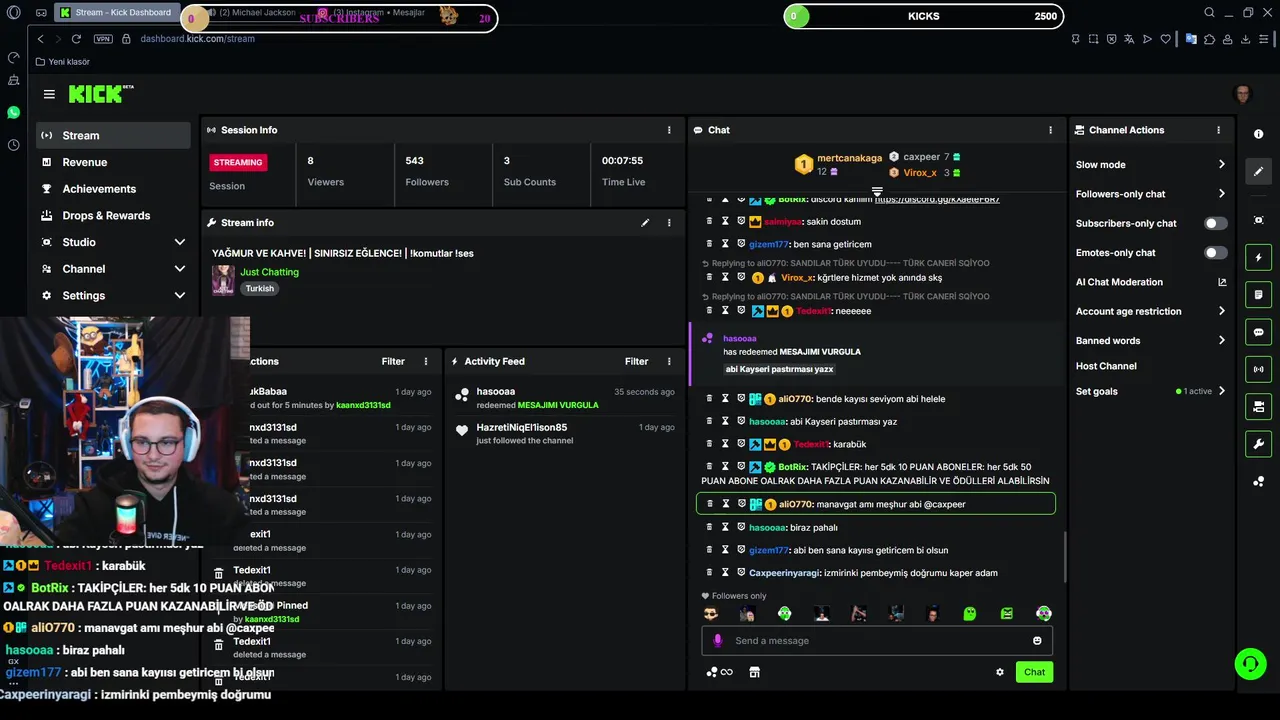1280x720 pixels.
Task: Click the channel points infinity icon
Action: coord(720,672)
